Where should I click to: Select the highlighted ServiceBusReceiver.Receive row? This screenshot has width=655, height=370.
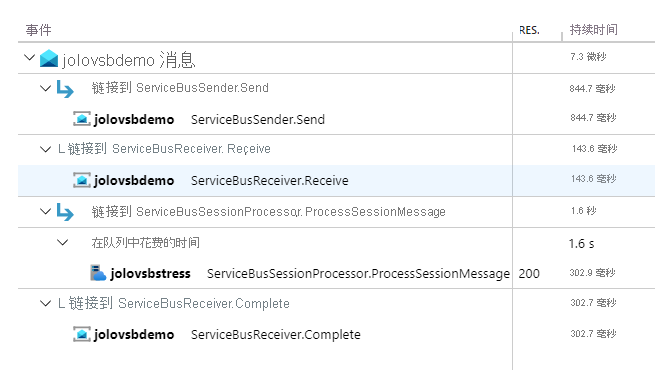(336, 180)
